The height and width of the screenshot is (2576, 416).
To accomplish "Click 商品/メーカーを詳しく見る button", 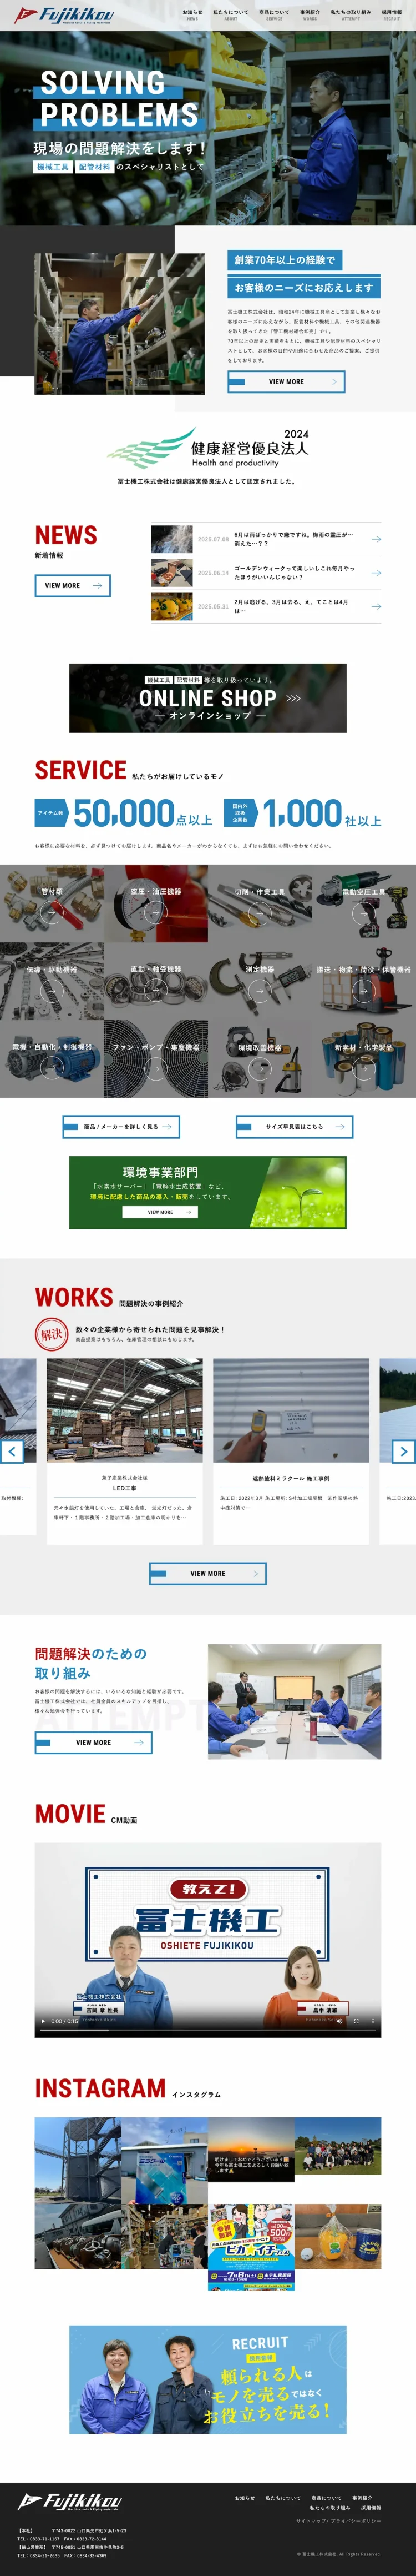I will [x=121, y=1127].
